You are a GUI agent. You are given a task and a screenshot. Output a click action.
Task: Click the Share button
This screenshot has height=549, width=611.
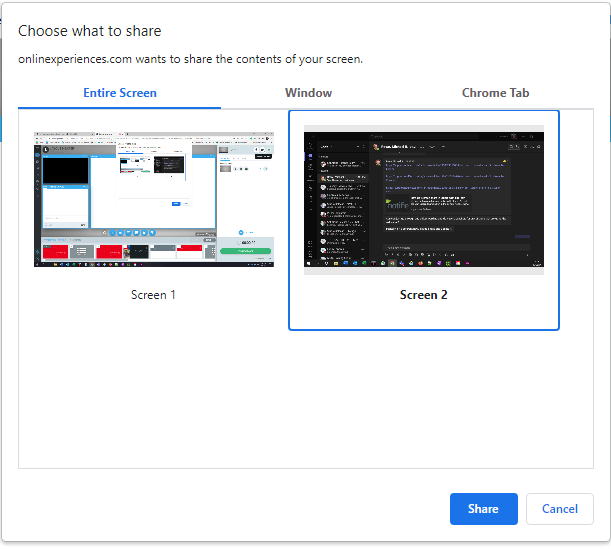484,509
